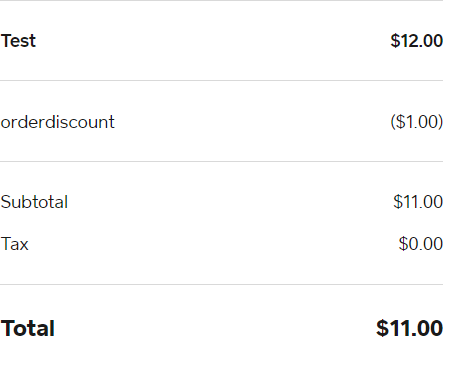Image resolution: width=465 pixels, height=367 pixels.
Task: Select the $0.00 tax amount
Action: tap(421, 244)
